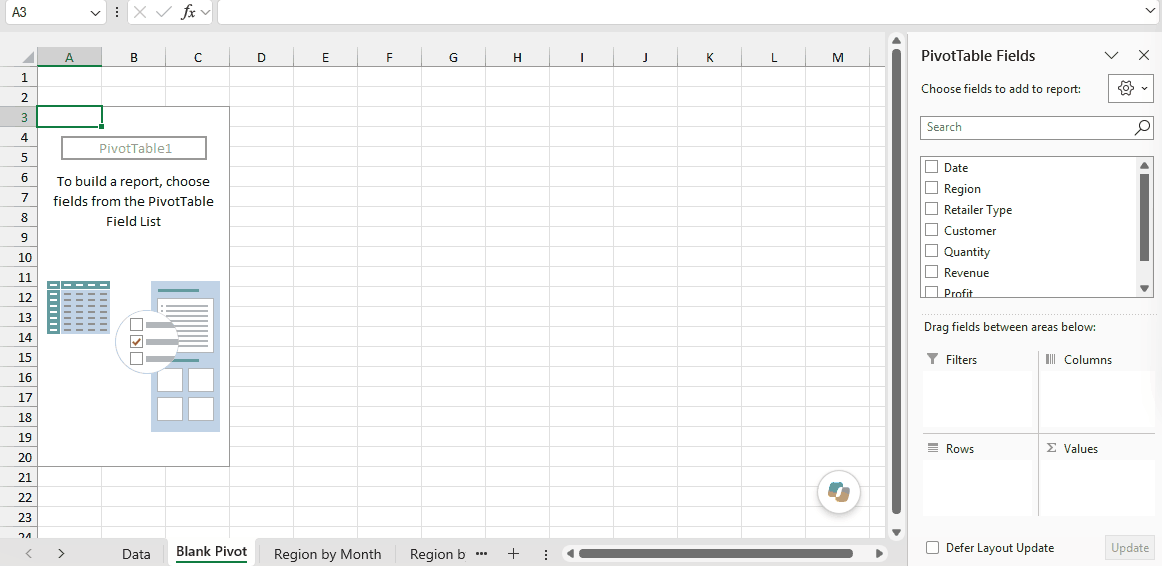Click the Rows area box
The image size is (1162, 566).
[977, 487]
